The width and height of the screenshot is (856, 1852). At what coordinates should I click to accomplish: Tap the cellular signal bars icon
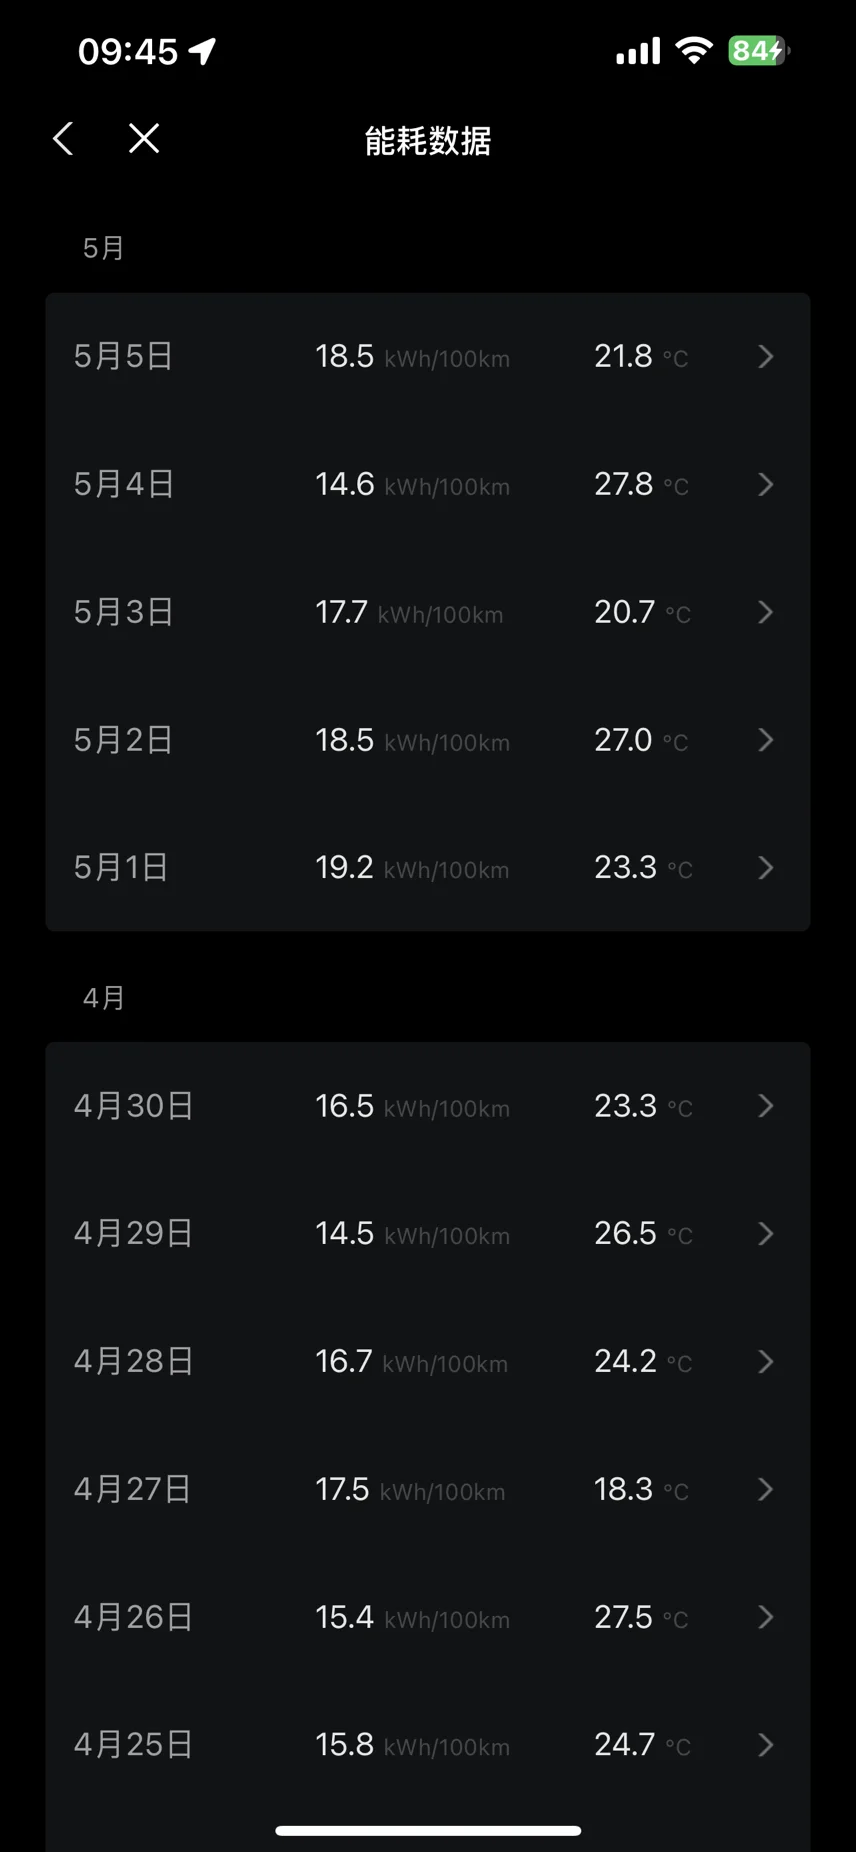point(638,51)
